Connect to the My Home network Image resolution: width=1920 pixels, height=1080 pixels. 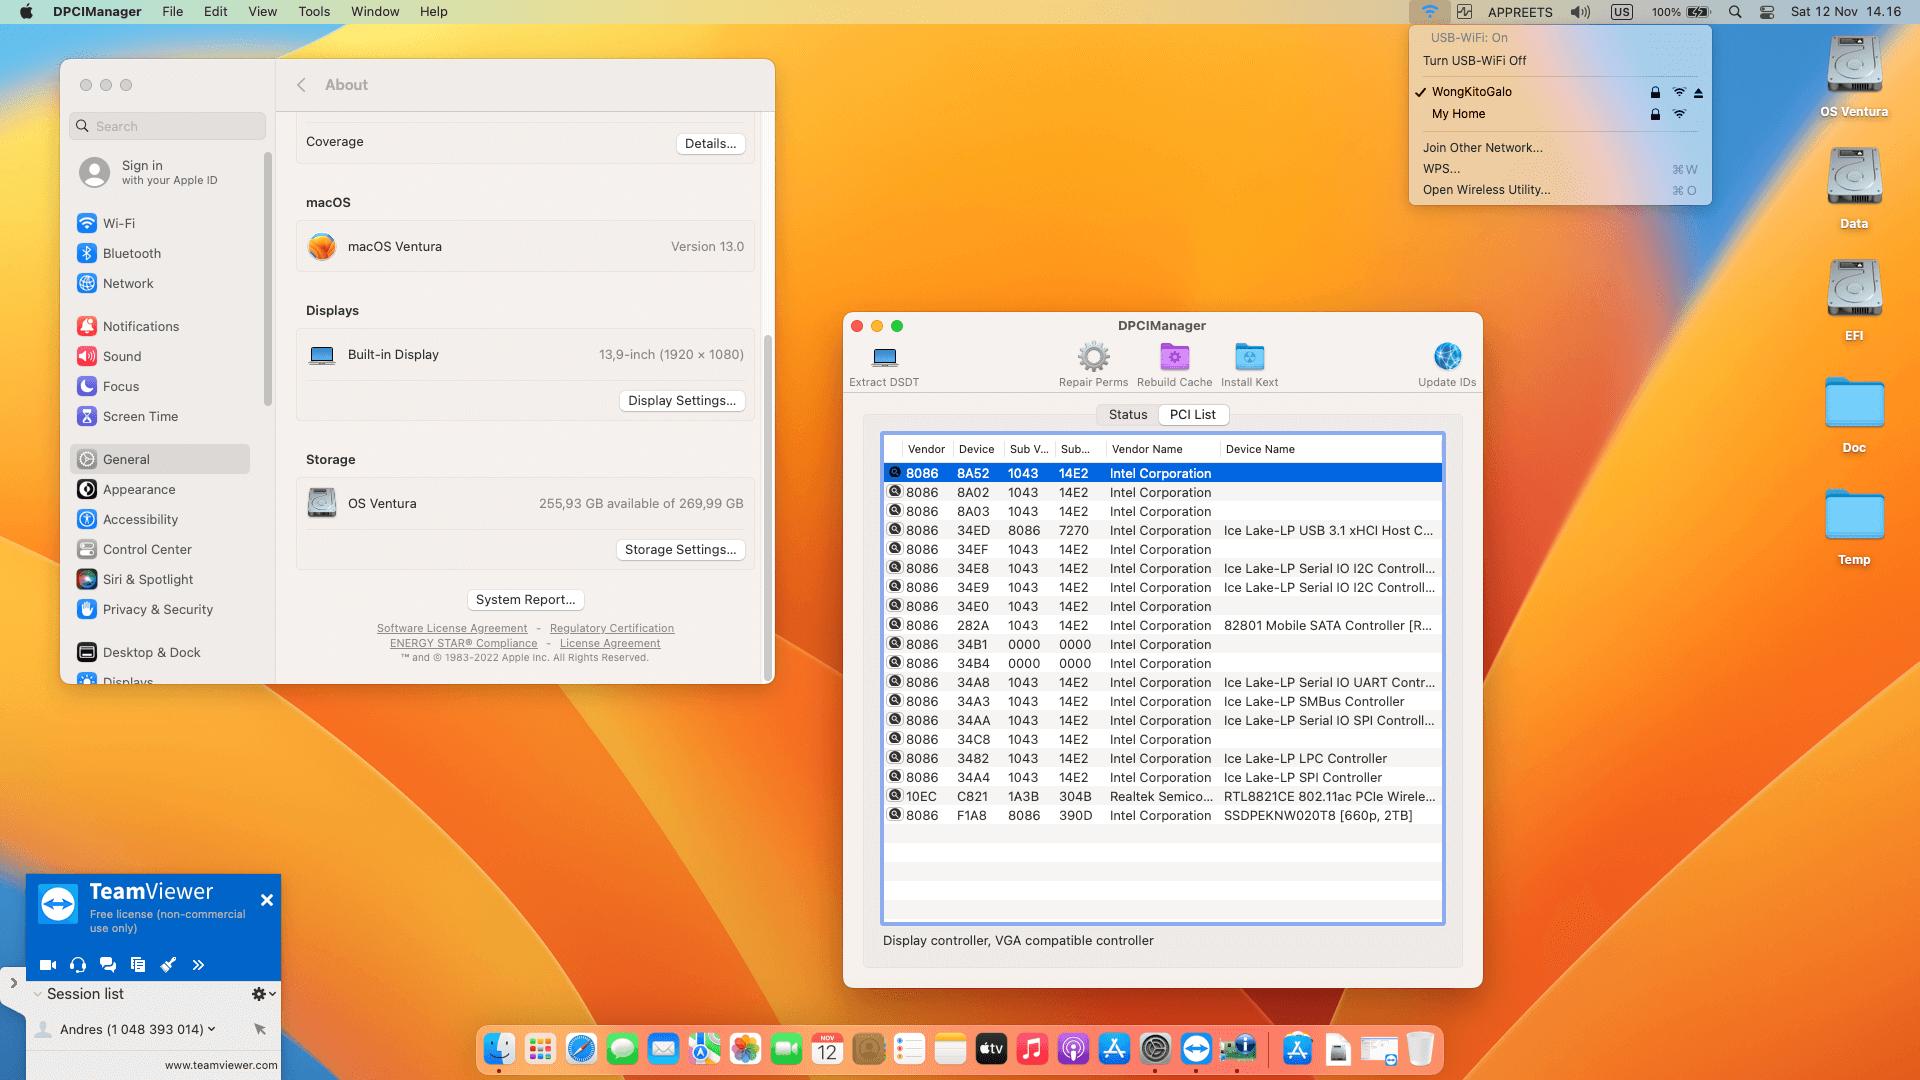pyautogui.click(x=1560, y=114)
